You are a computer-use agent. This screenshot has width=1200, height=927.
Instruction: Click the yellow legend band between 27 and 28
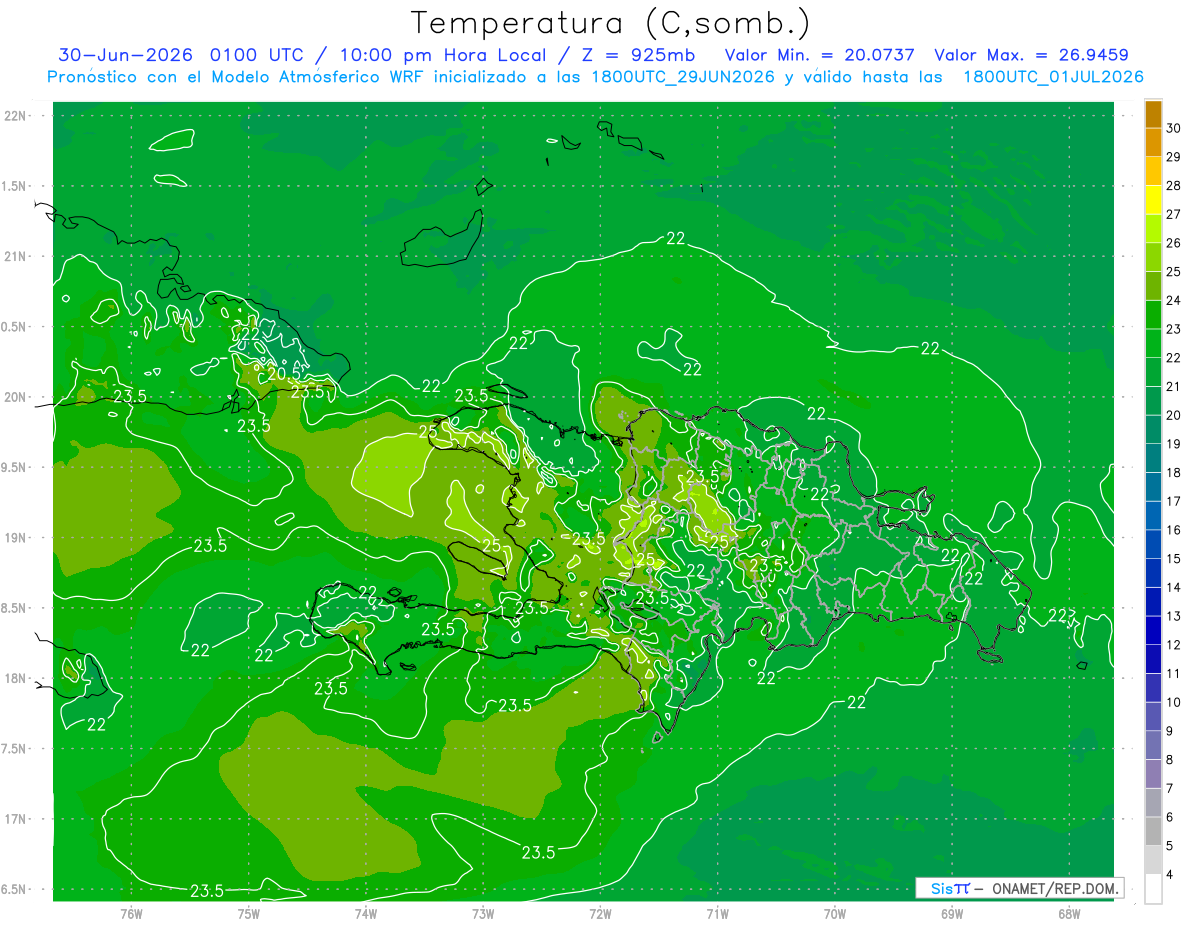click(1153, 199)
